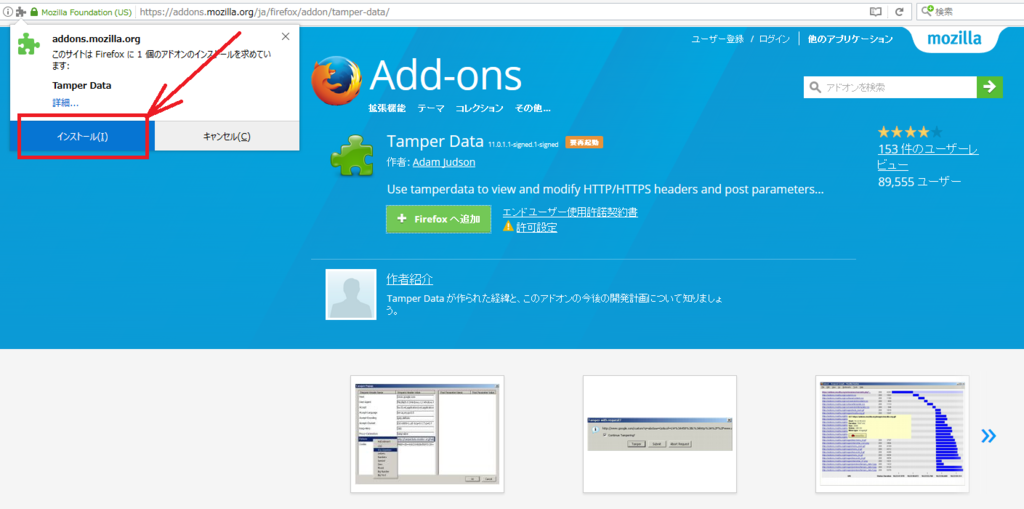
Task: Click the add to Firefox green button
Action: point(438,220)
